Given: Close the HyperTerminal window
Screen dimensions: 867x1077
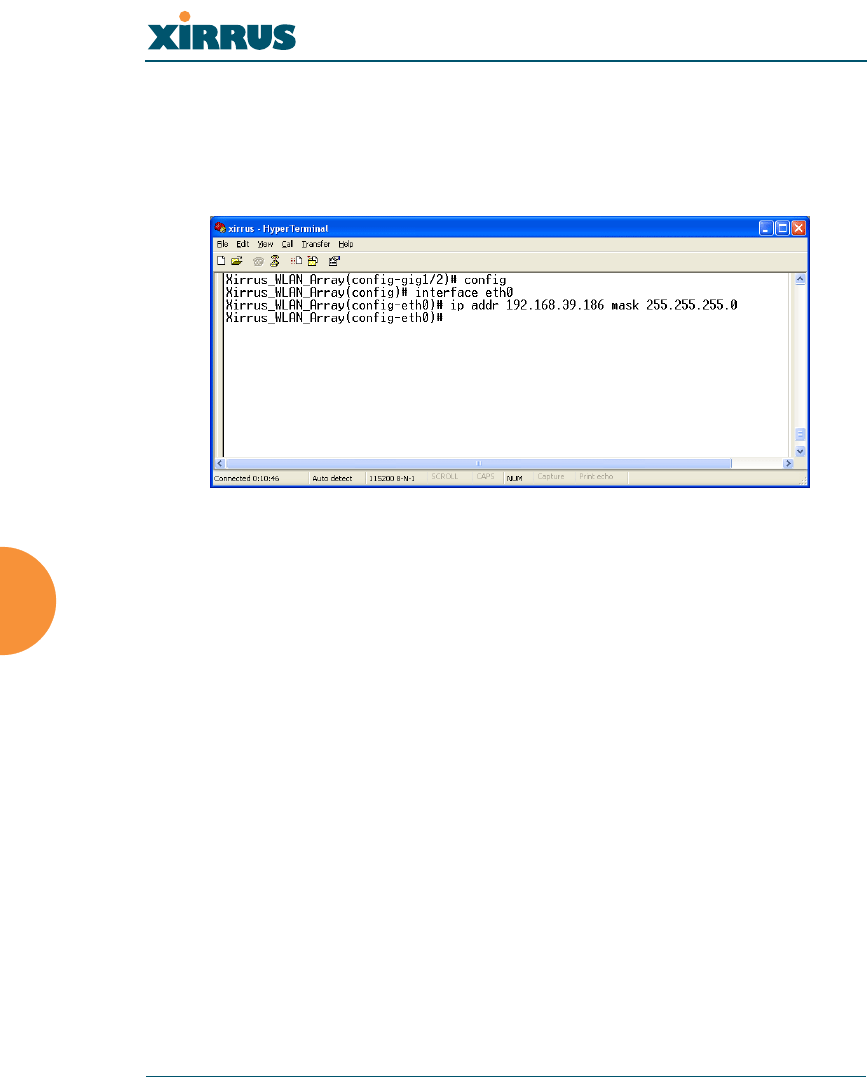Looking at the screenshot, I should coord(798,228).
